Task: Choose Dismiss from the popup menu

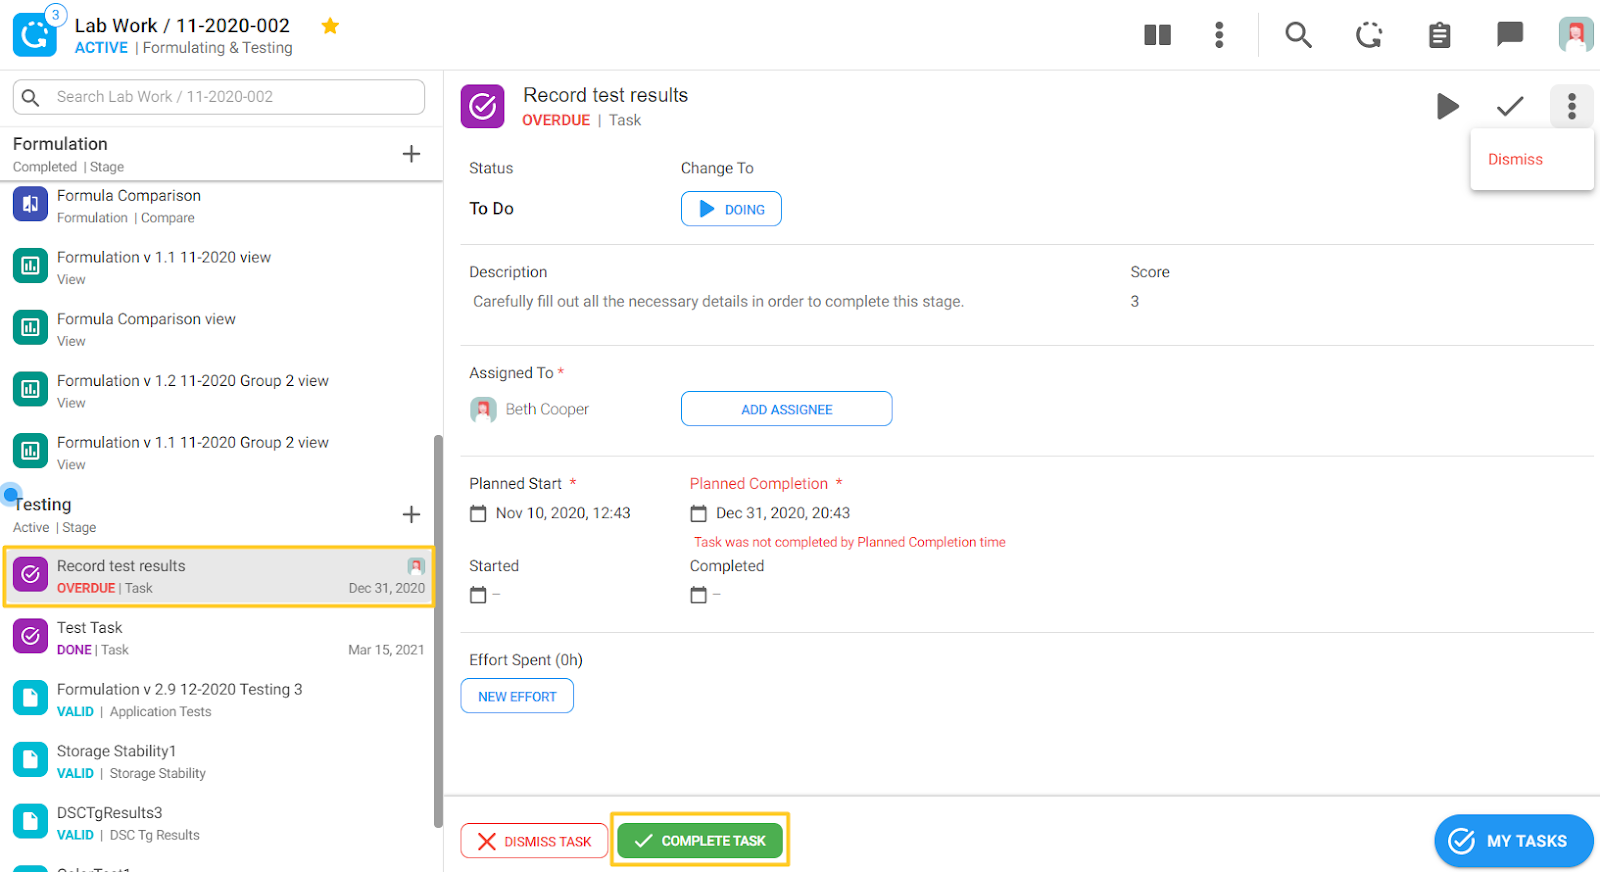Action: click(1515, 160)
